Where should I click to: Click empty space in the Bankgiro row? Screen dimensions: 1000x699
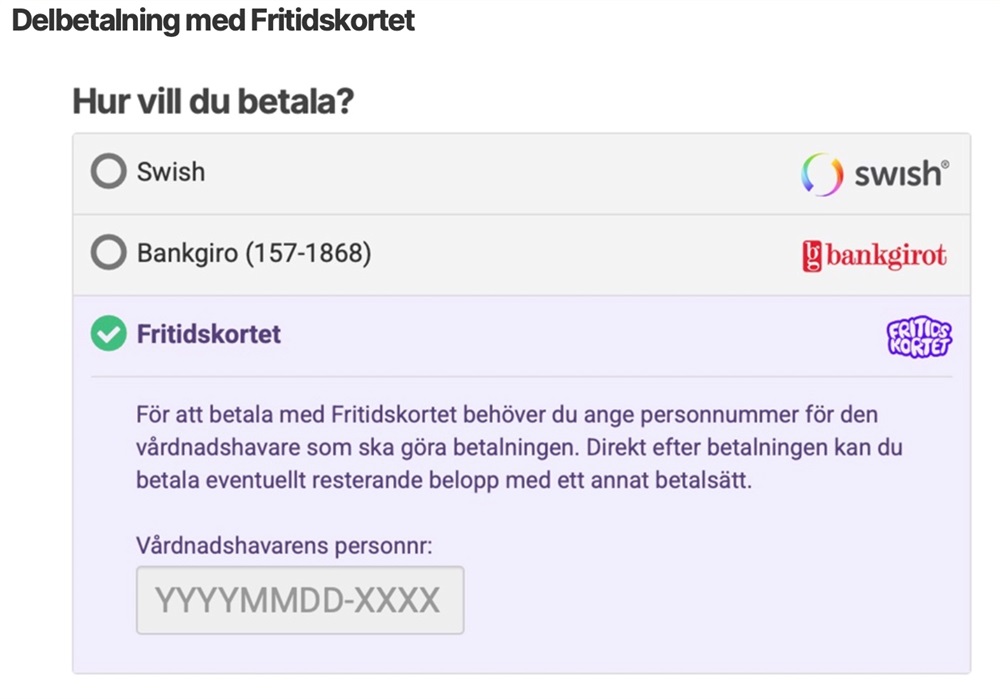click(x=580, y=255)
